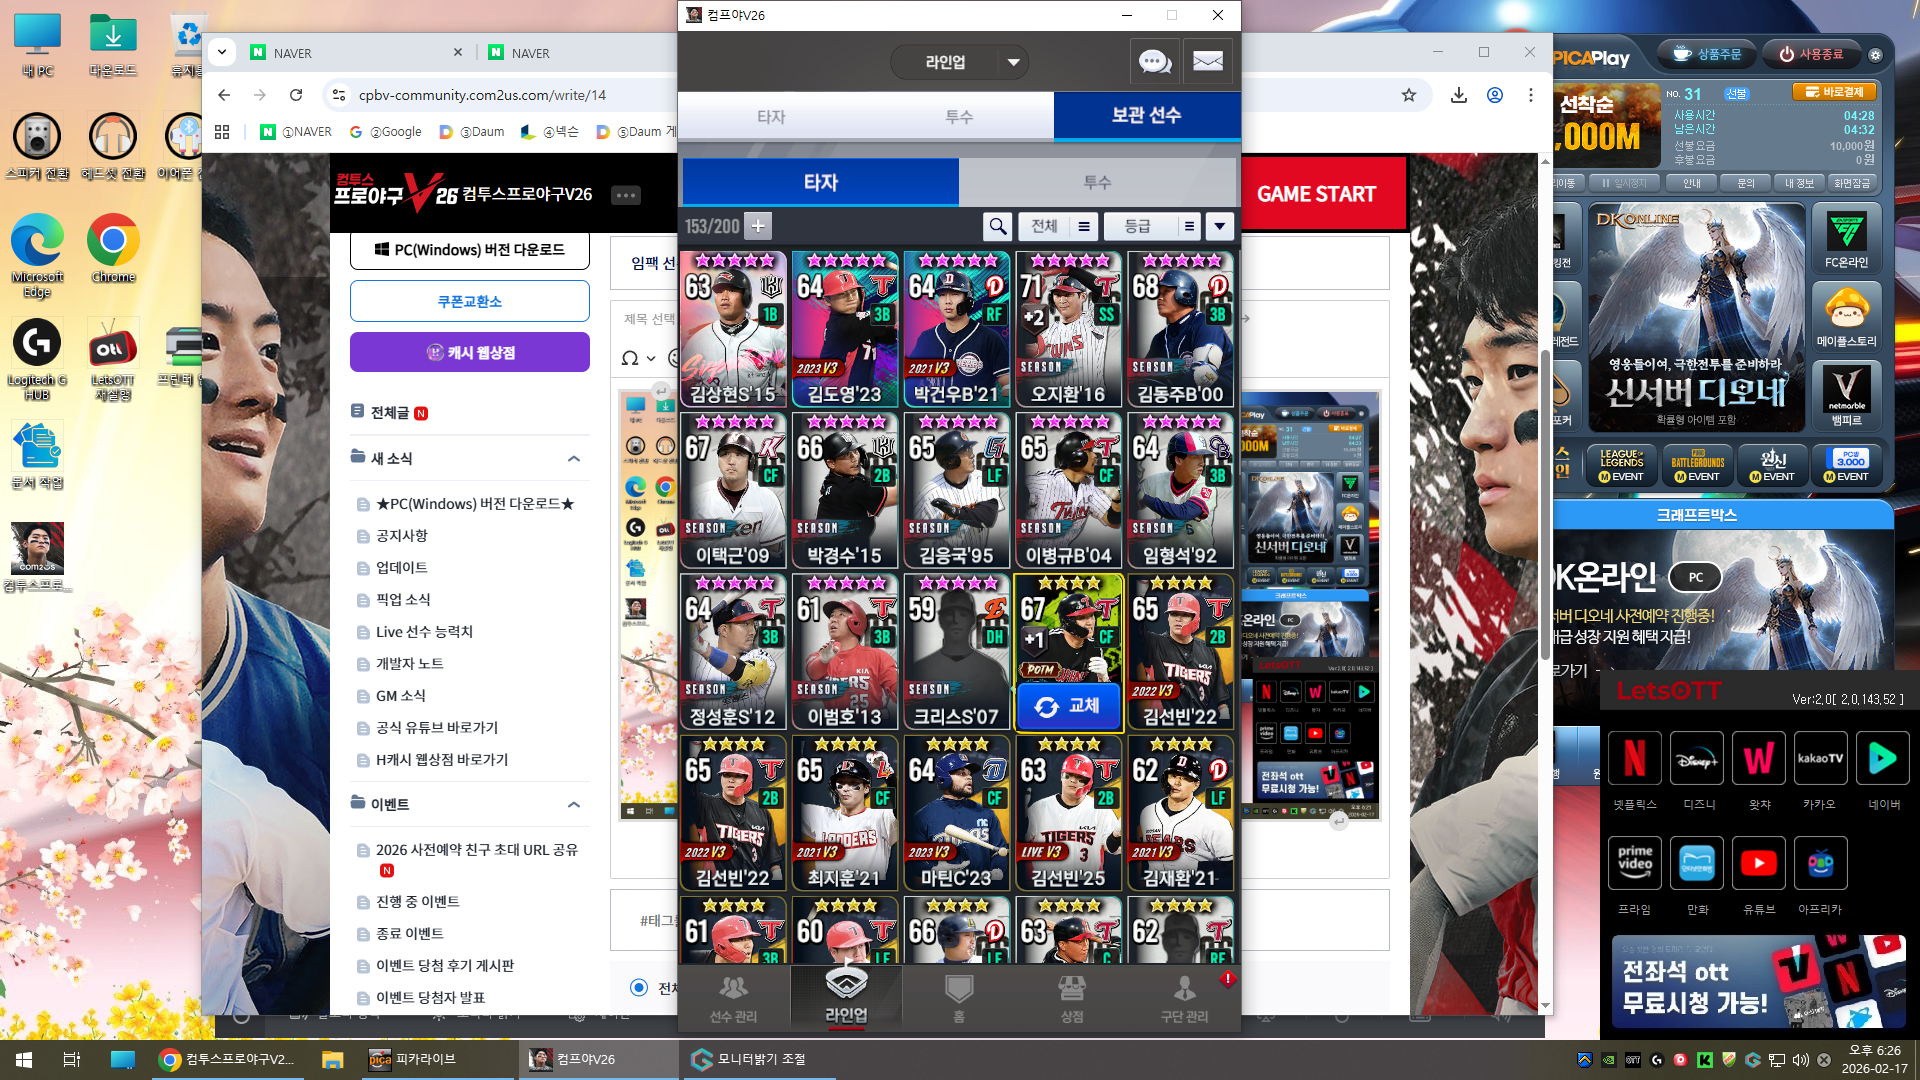
Task: Bookmark this page with the star icon
Action: pos(1409,95)
